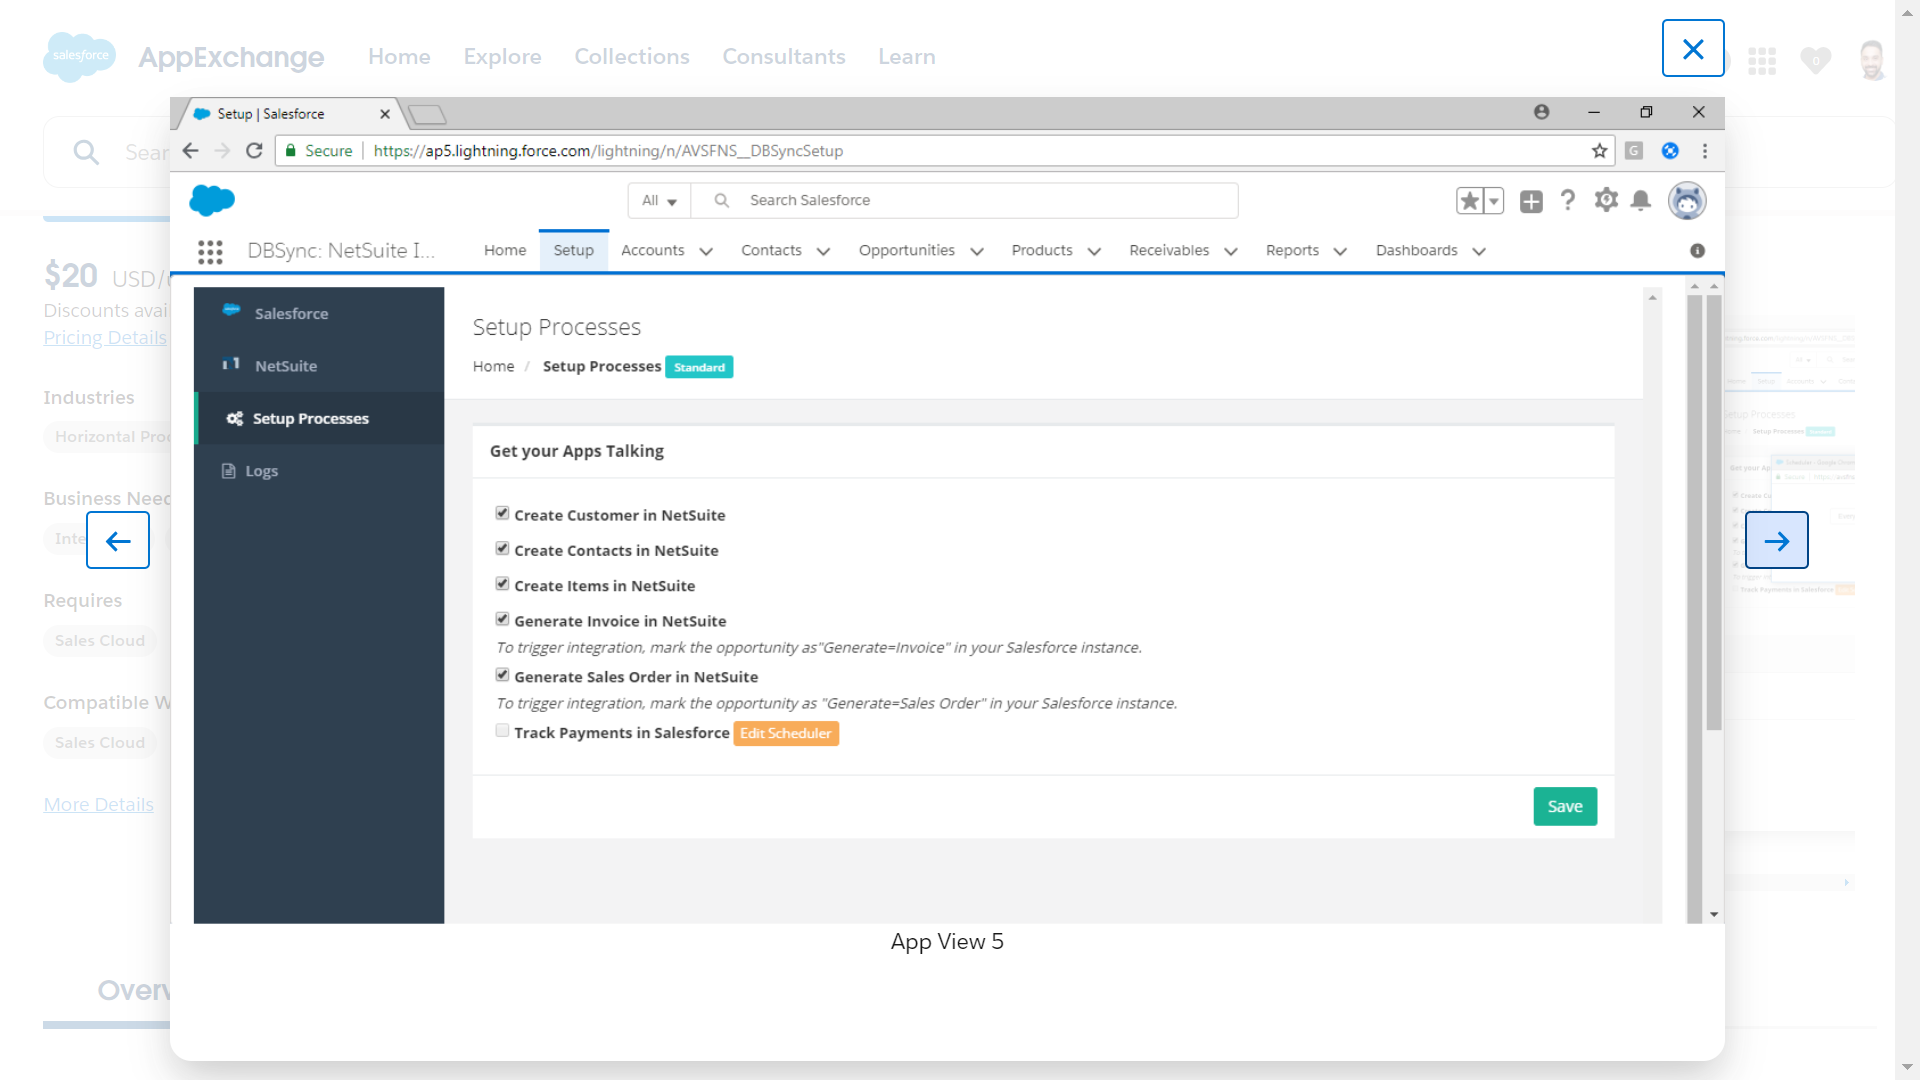Select the Home tab in DBSync app
The width and height of the screenshot is (1920, 1080).
coord(505,251)
